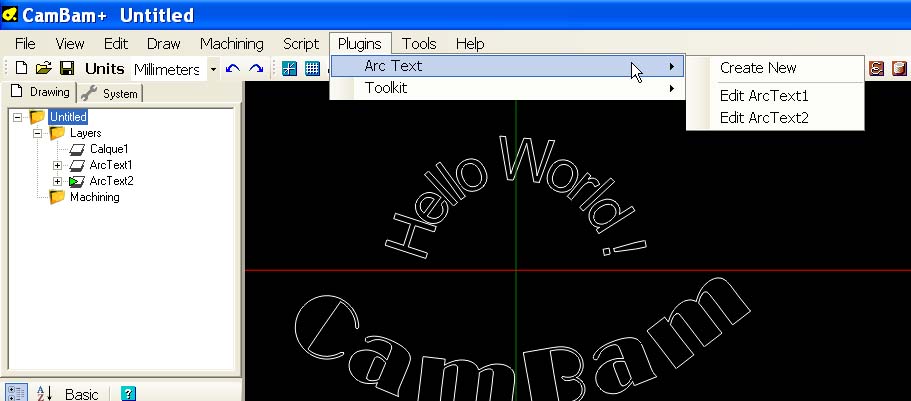Switch to the System tab
Image resolution: width=911 pixels, height=401 pixels.
[x=110, y=93]
